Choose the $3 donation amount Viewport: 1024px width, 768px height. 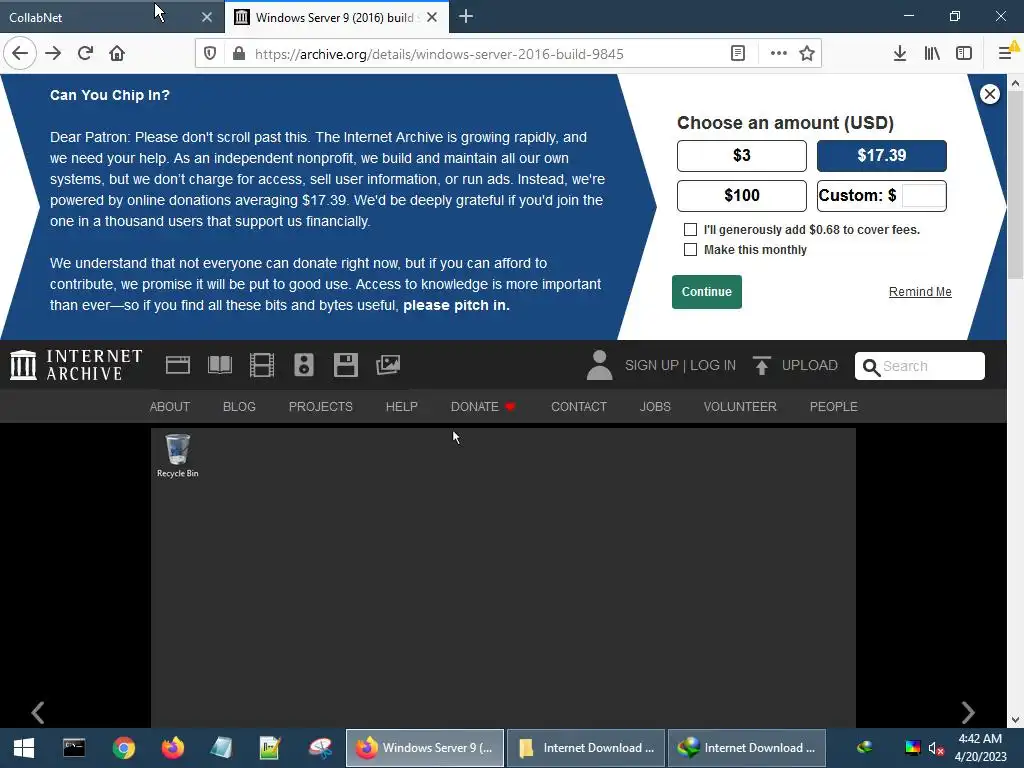tap(742, 155)
